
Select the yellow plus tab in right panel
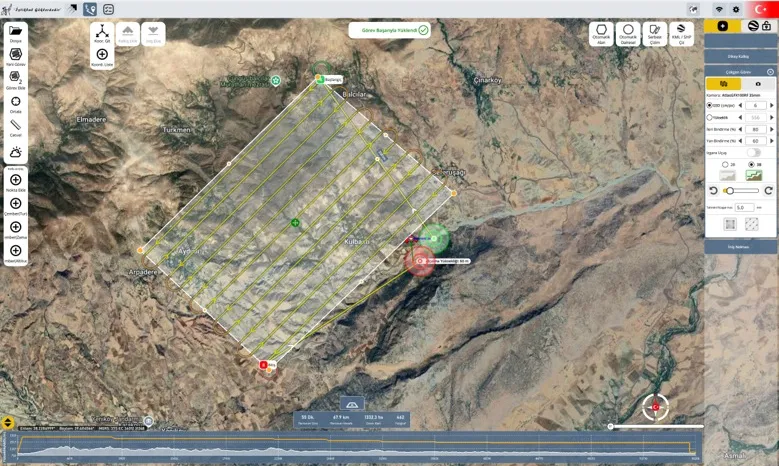tap(722, 26)
